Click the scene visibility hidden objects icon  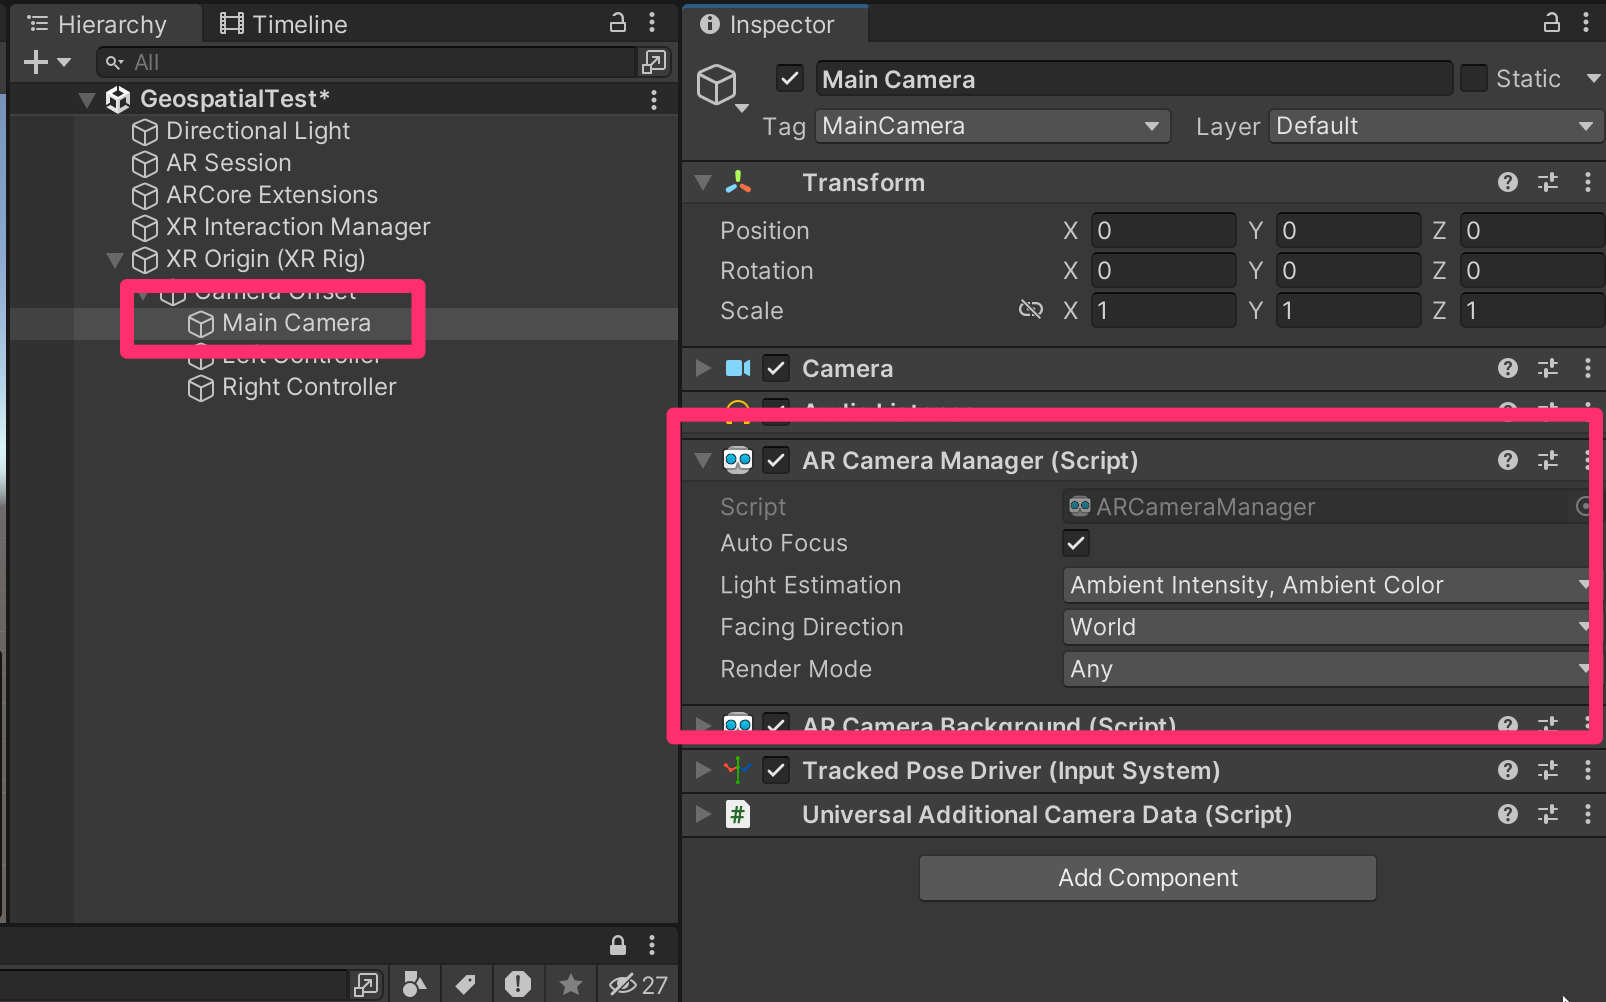636,985
